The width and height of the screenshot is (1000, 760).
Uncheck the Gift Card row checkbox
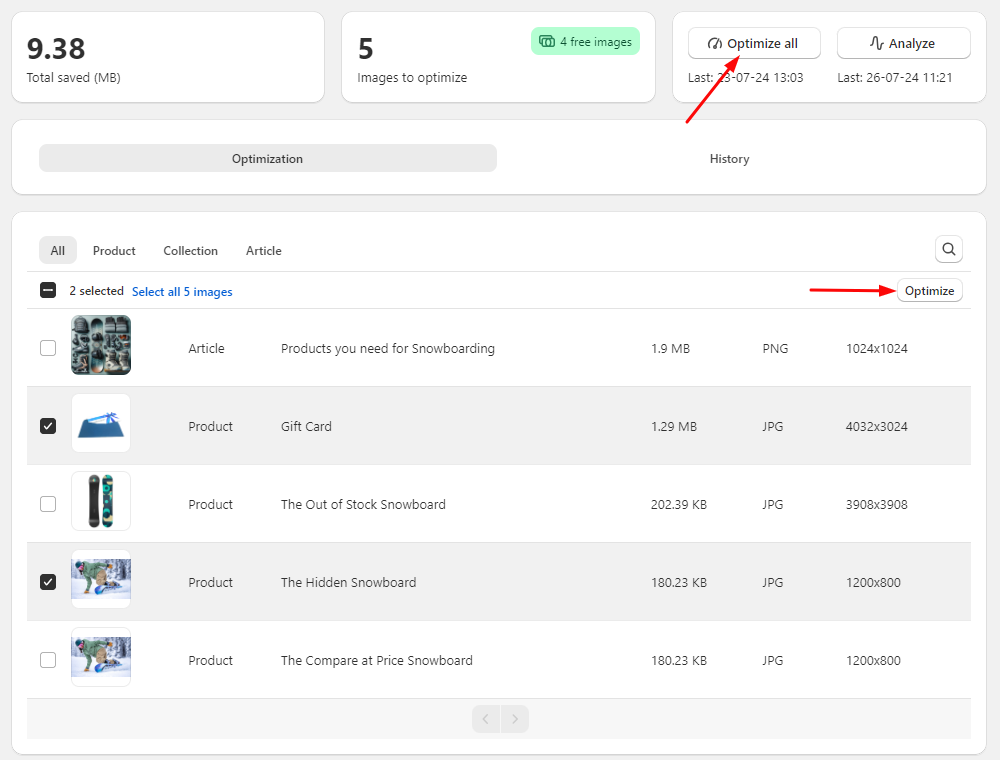48,426
